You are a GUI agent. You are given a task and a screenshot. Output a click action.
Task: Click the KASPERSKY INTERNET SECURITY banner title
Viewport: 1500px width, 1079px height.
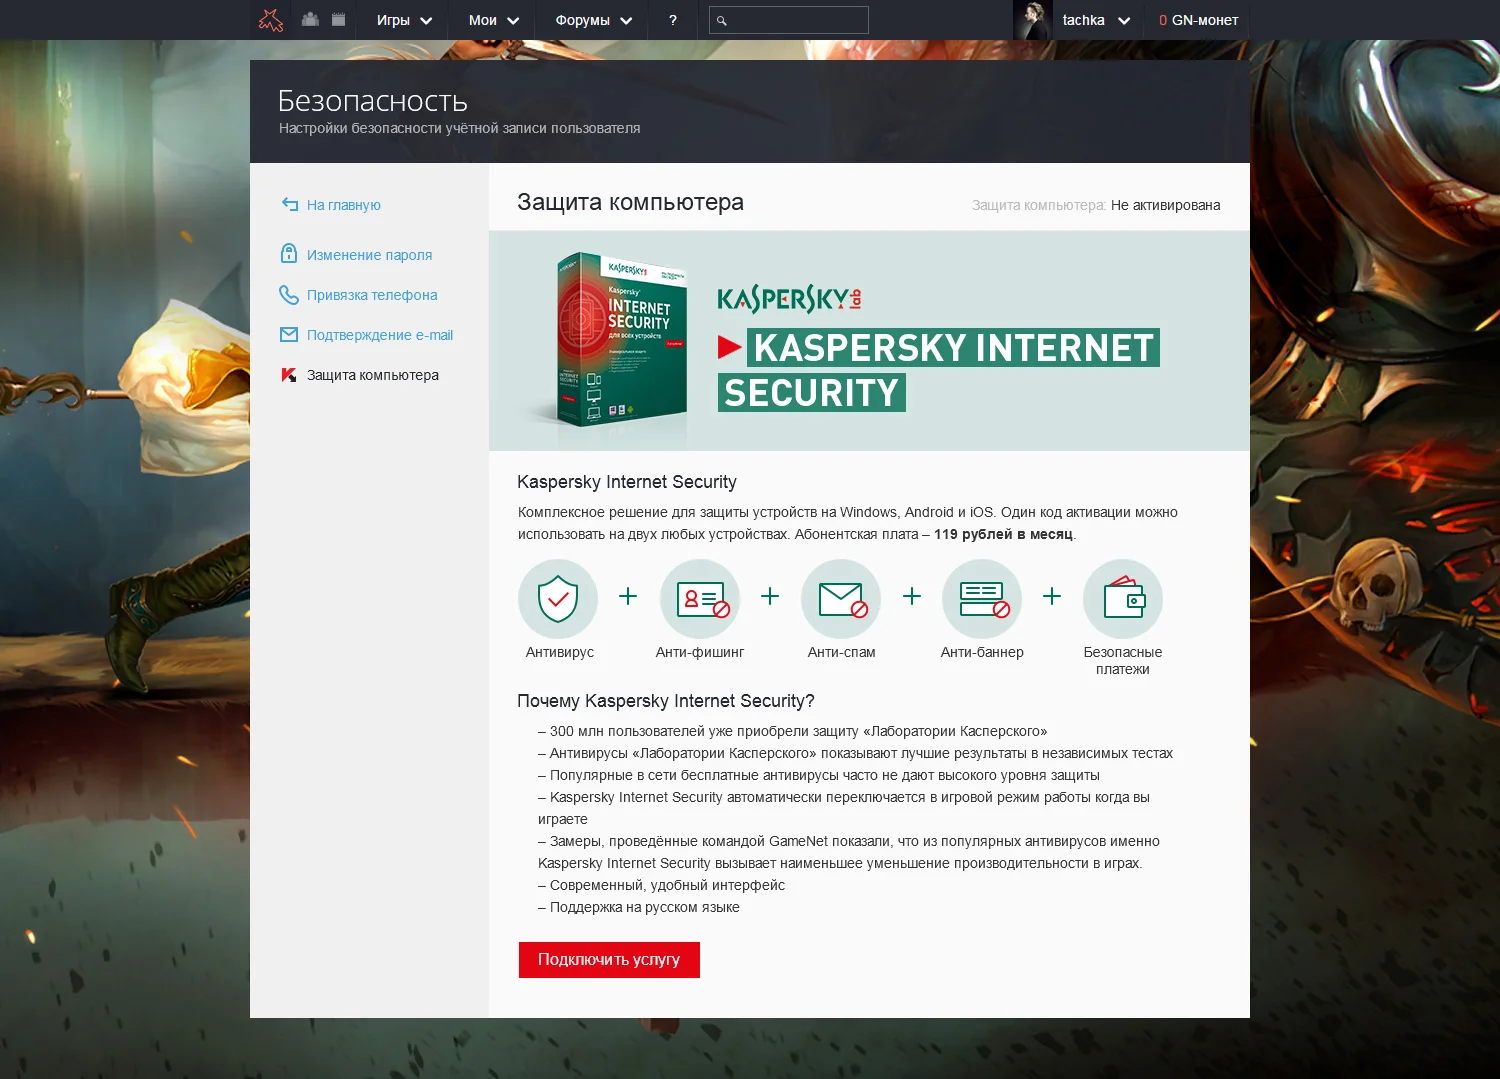tap(939, 370)
